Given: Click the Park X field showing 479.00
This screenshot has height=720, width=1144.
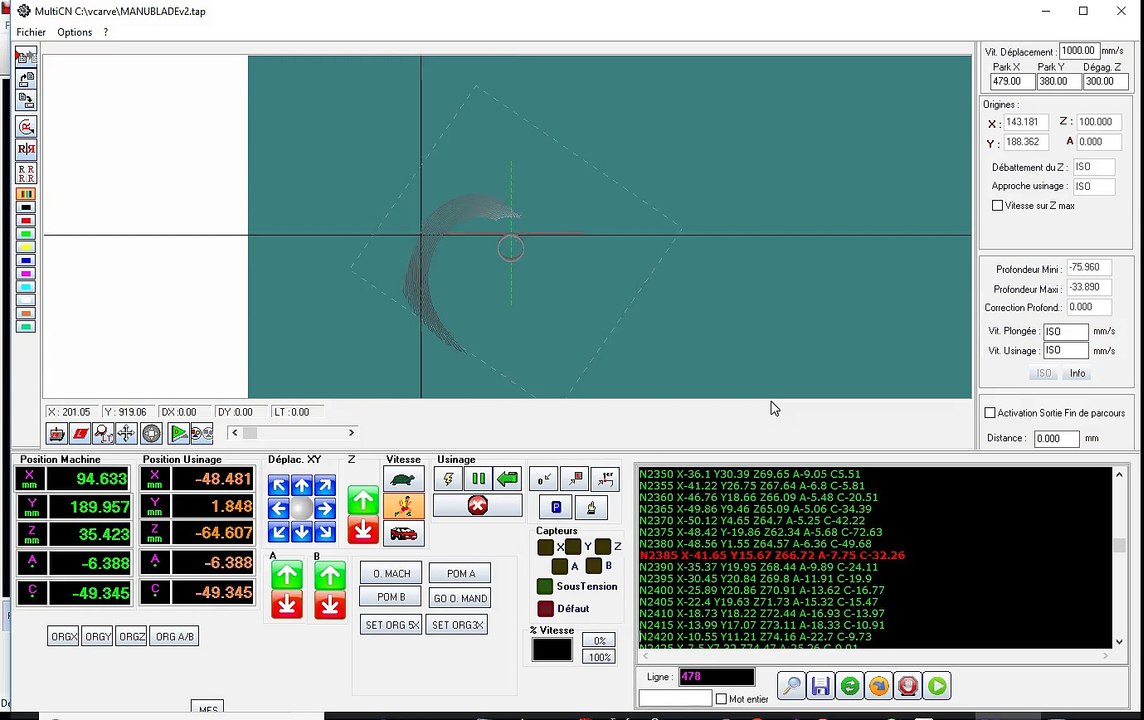Looking at the screenshot, I should [x=1012, y=82].
